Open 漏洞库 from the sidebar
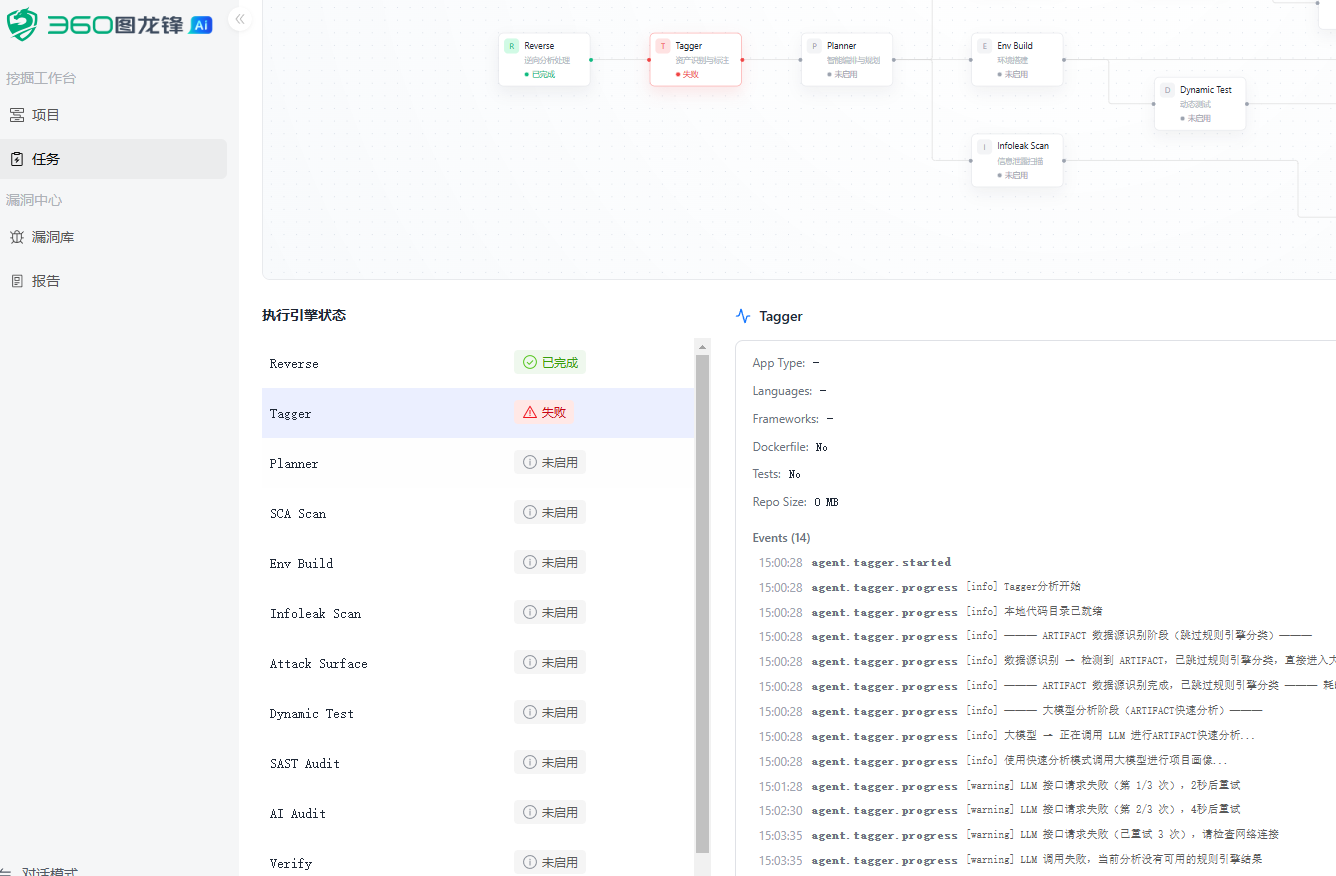This screenshot has width=1336, height=876. 113,237
